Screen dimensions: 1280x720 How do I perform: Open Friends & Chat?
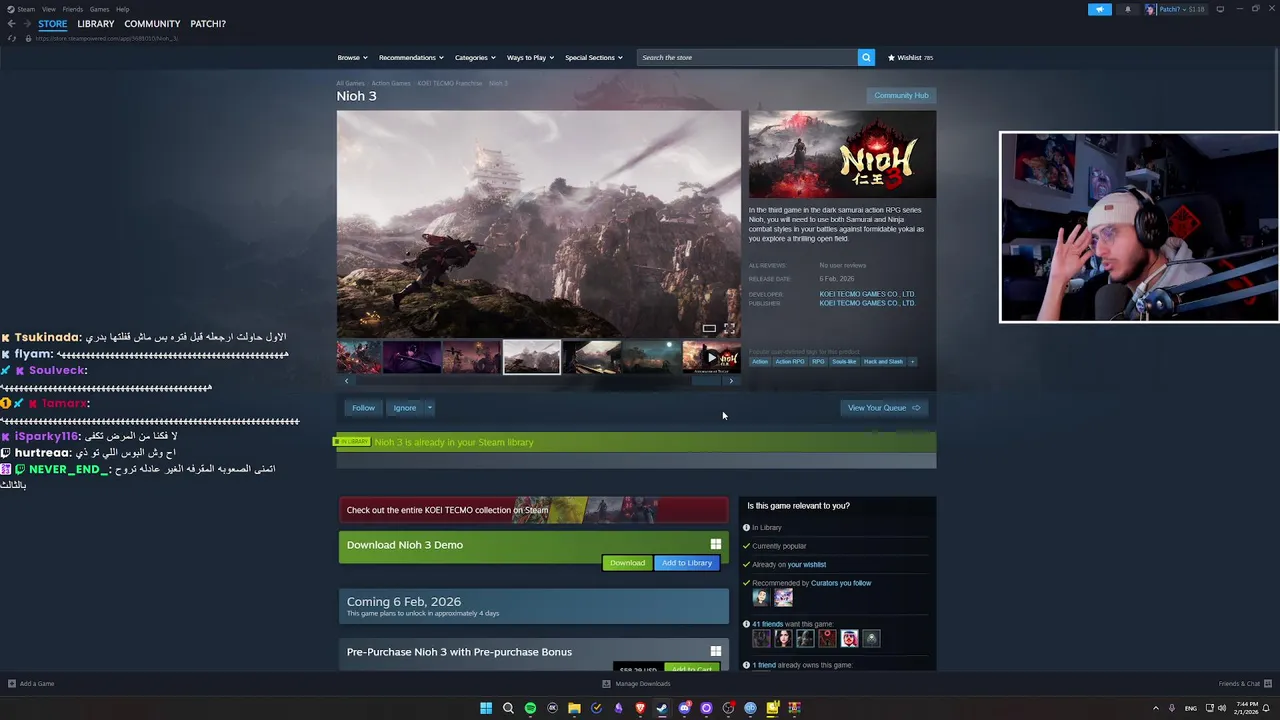tap(1243, 684)
